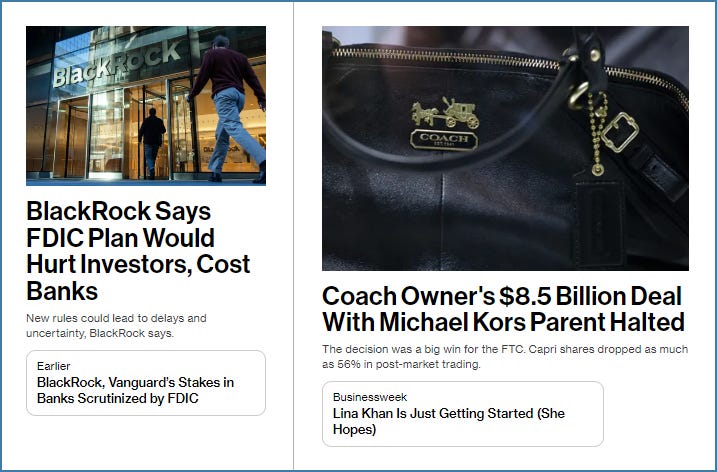Open Lina Khan Is Just Getting Started article
Viewport: 717px width, 472px height.
(x=449, y=421)
